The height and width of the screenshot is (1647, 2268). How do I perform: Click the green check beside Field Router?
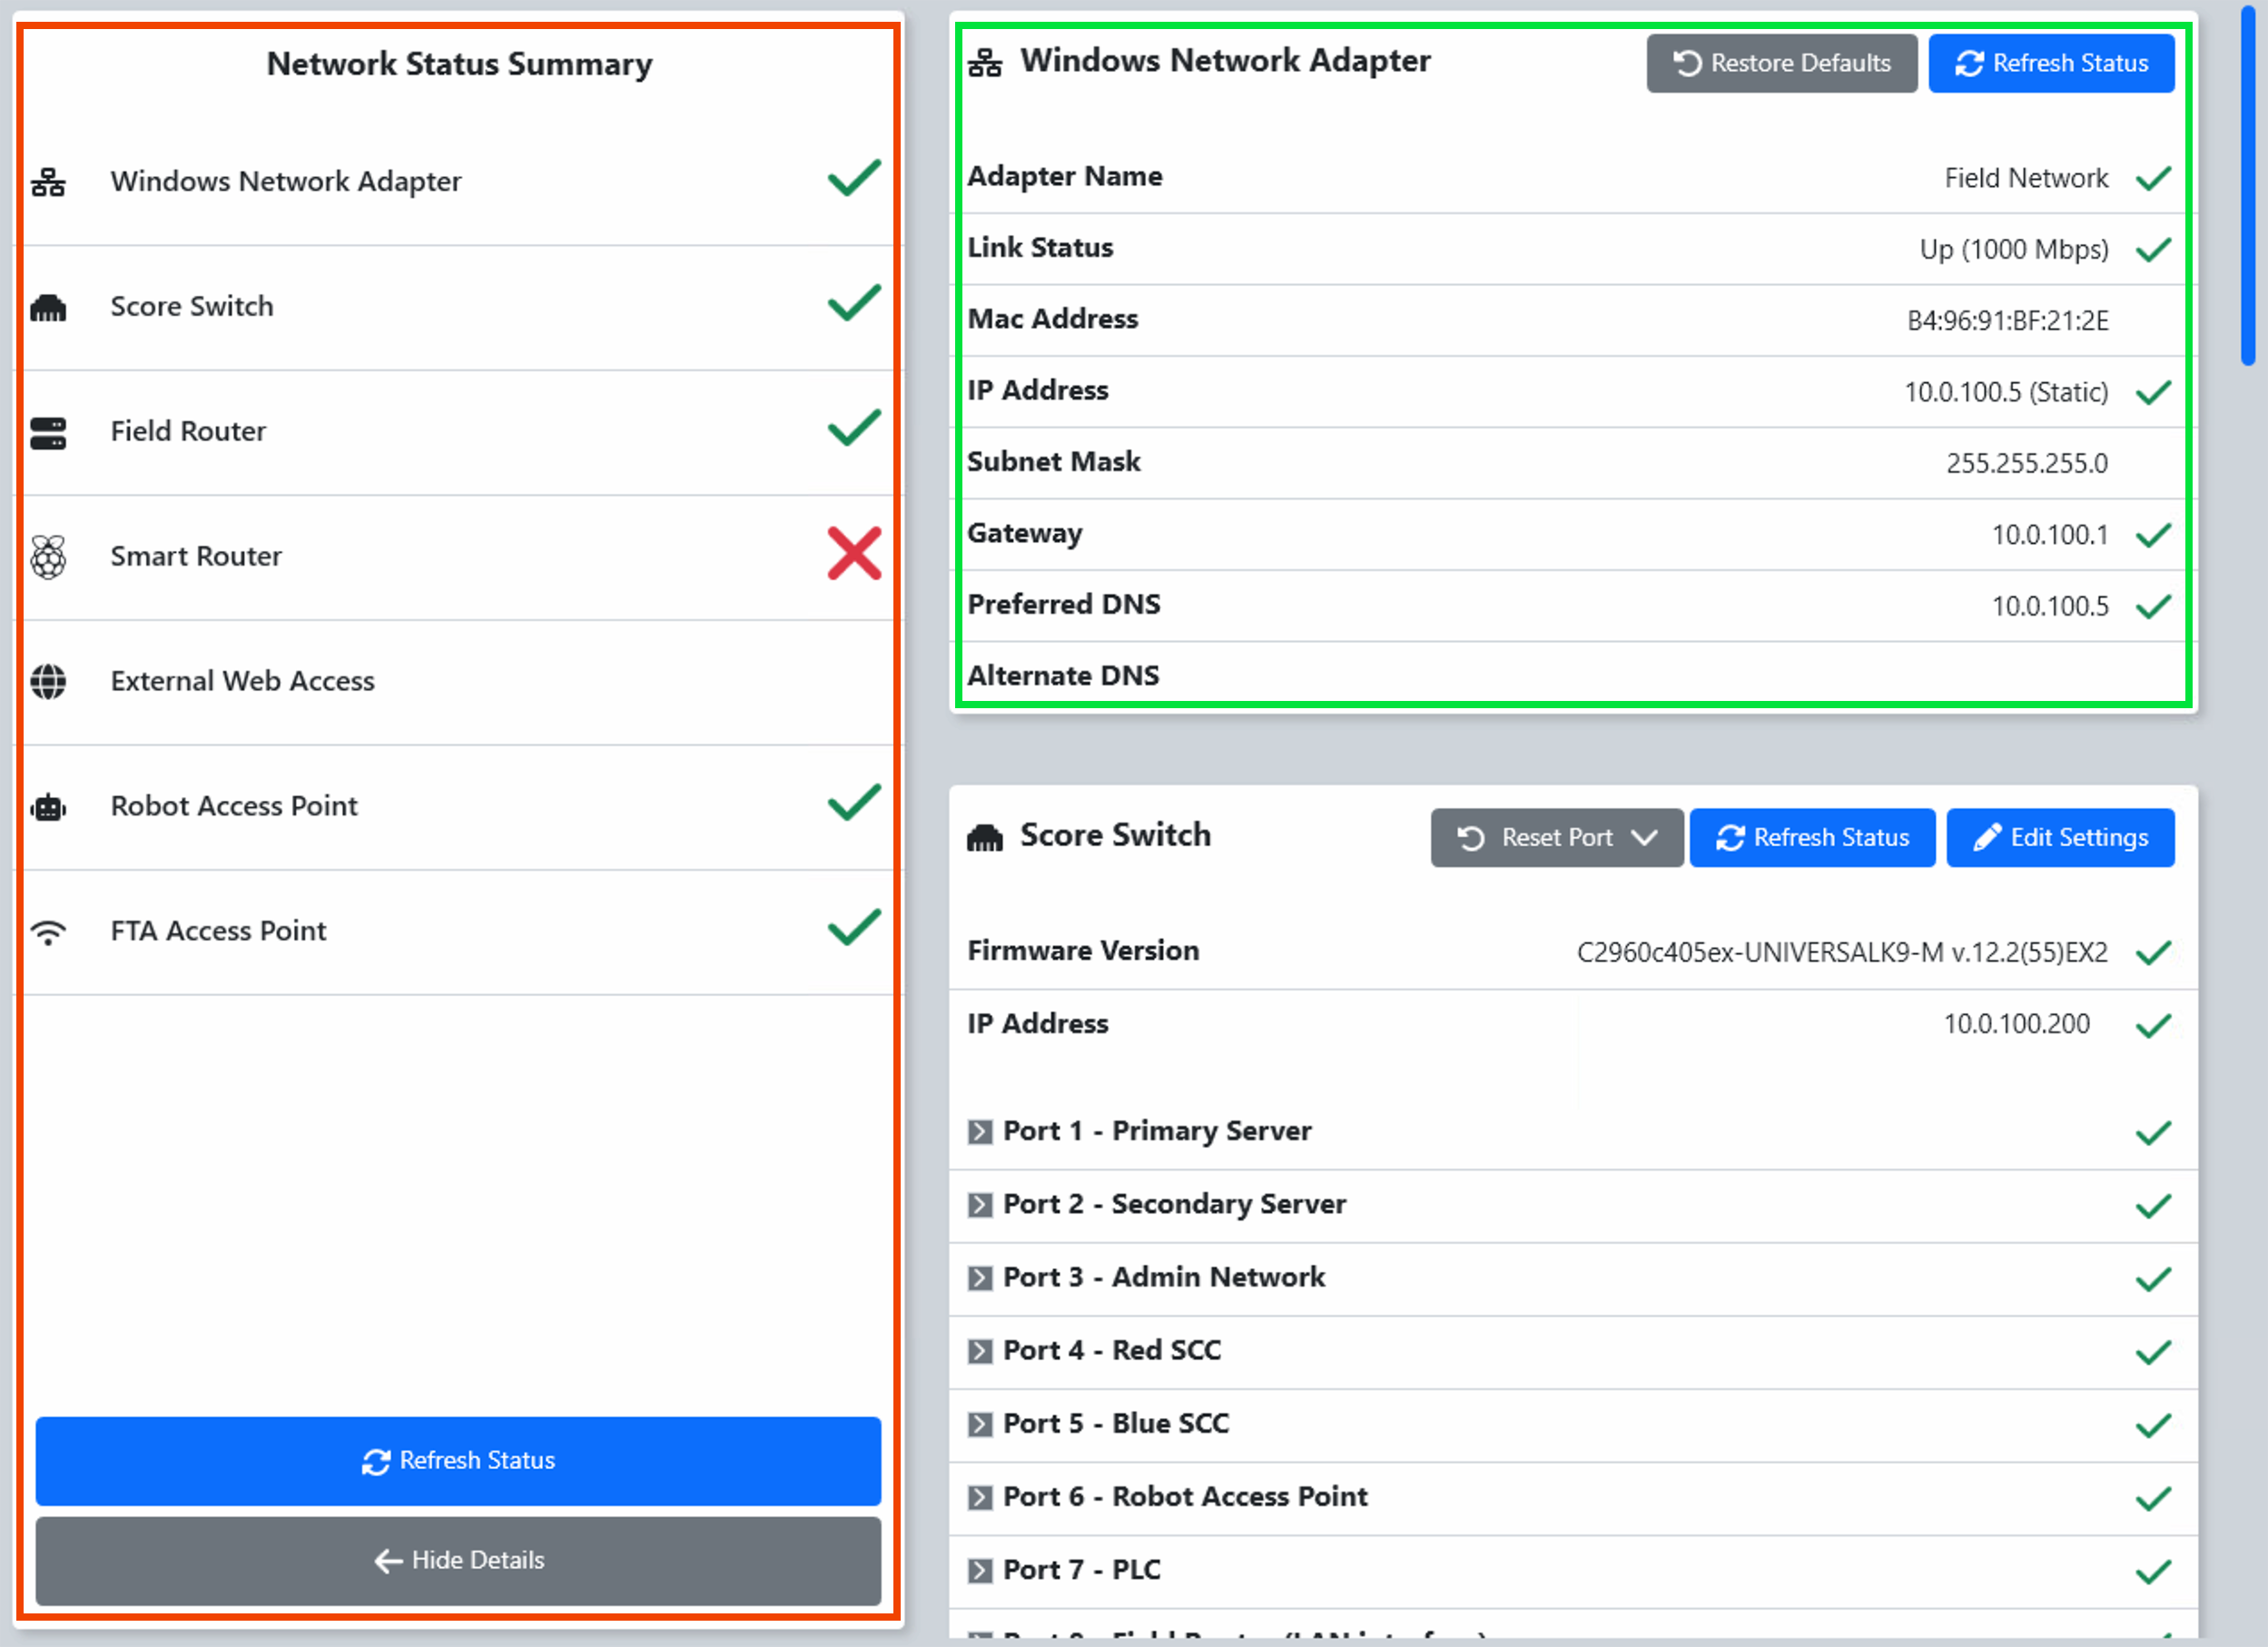[854, 429]
